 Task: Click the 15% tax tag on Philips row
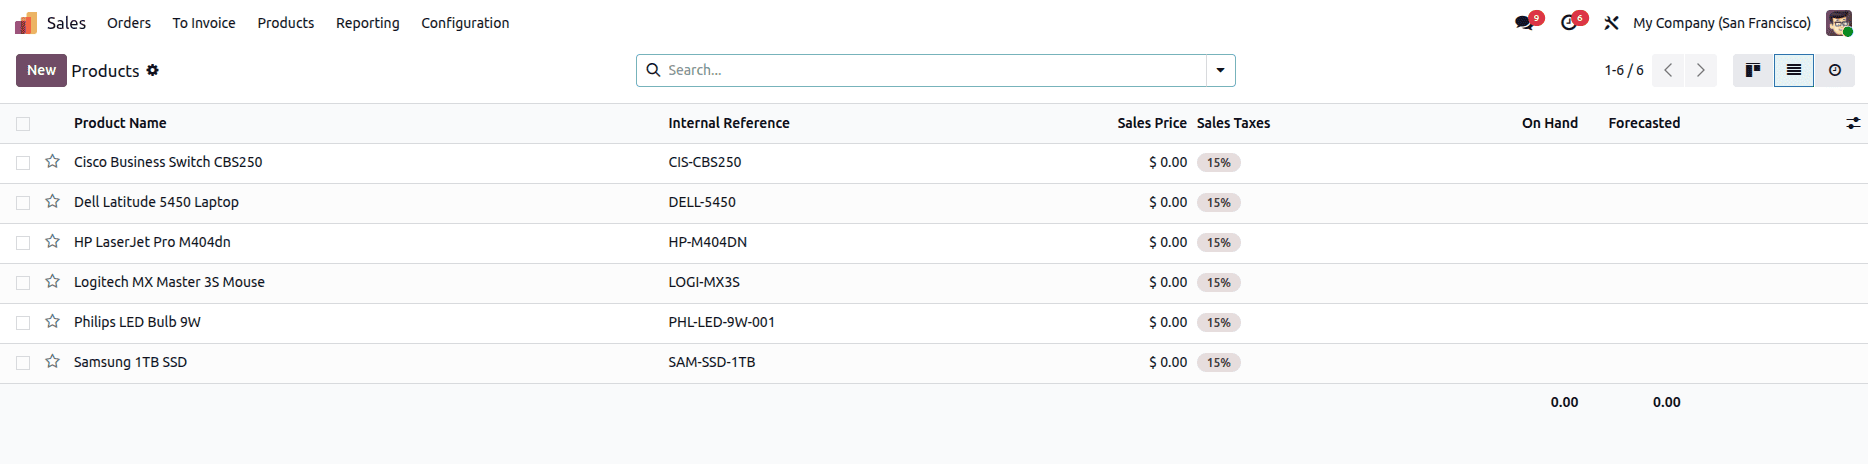point(1219,322)
